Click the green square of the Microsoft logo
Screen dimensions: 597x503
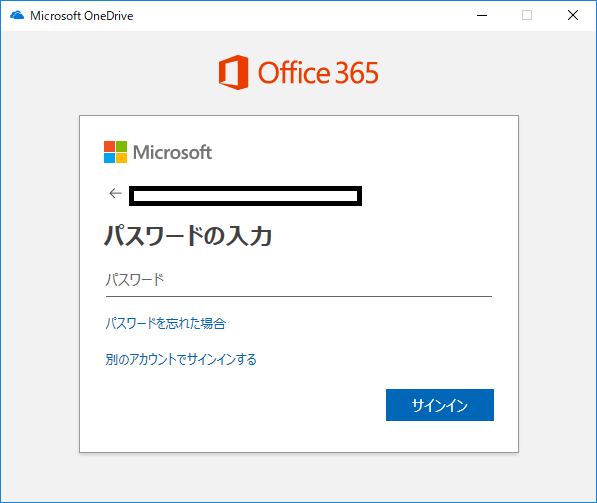click(121, 146)
